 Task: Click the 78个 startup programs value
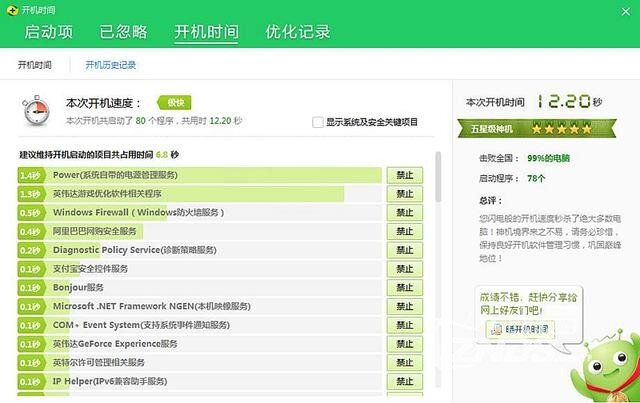click(x=536, y=178)
